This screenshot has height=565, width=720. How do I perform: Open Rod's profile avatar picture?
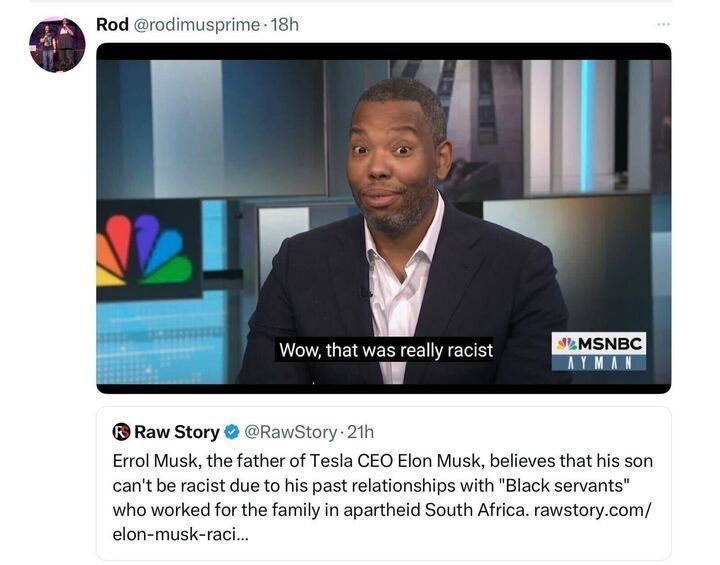[x=57, y=45]
